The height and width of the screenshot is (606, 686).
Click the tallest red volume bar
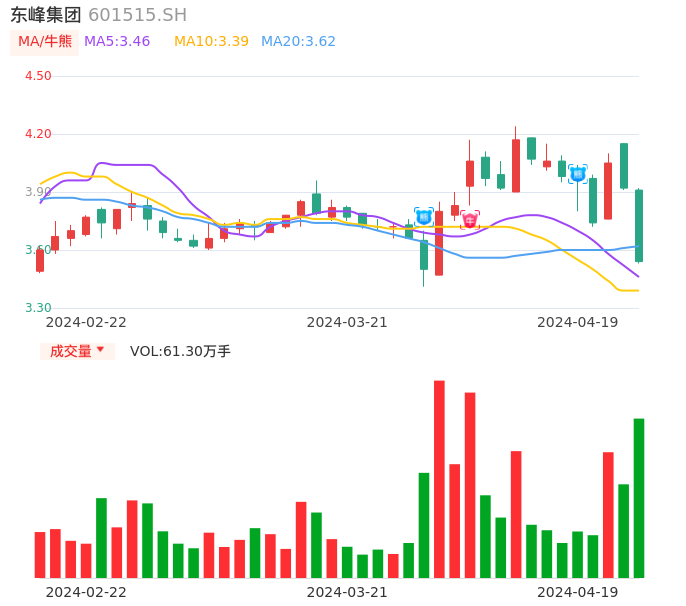pyautogui.click(x=439, y=478)
